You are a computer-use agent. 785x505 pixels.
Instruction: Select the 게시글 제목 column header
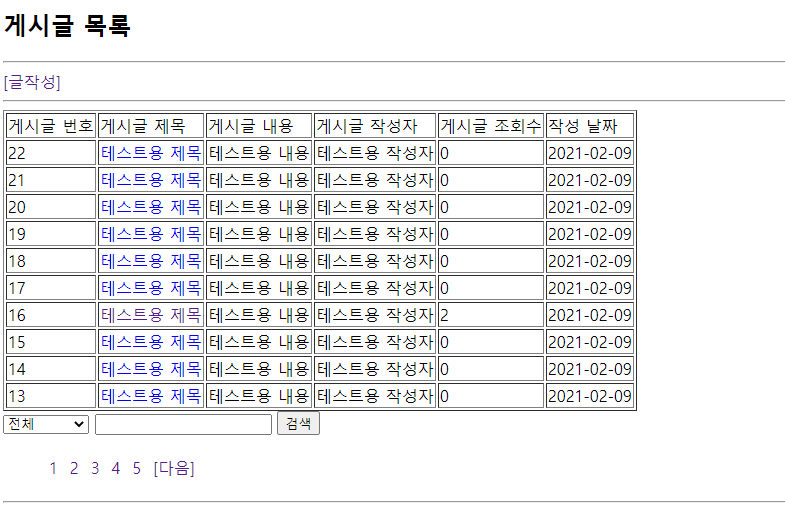tap(151, 126)
